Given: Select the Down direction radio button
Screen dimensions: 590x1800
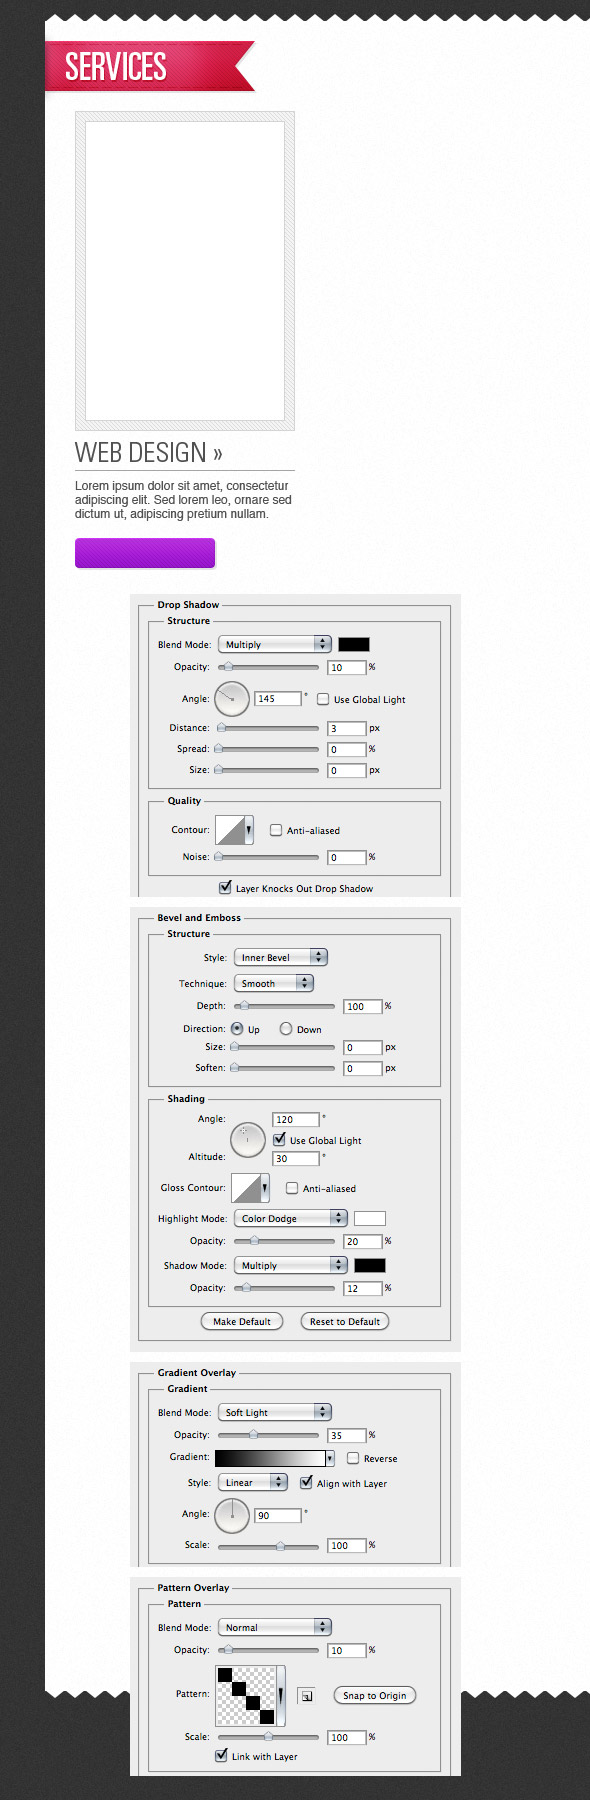Looking at the screenshot, I should (x=286, y=1028).
